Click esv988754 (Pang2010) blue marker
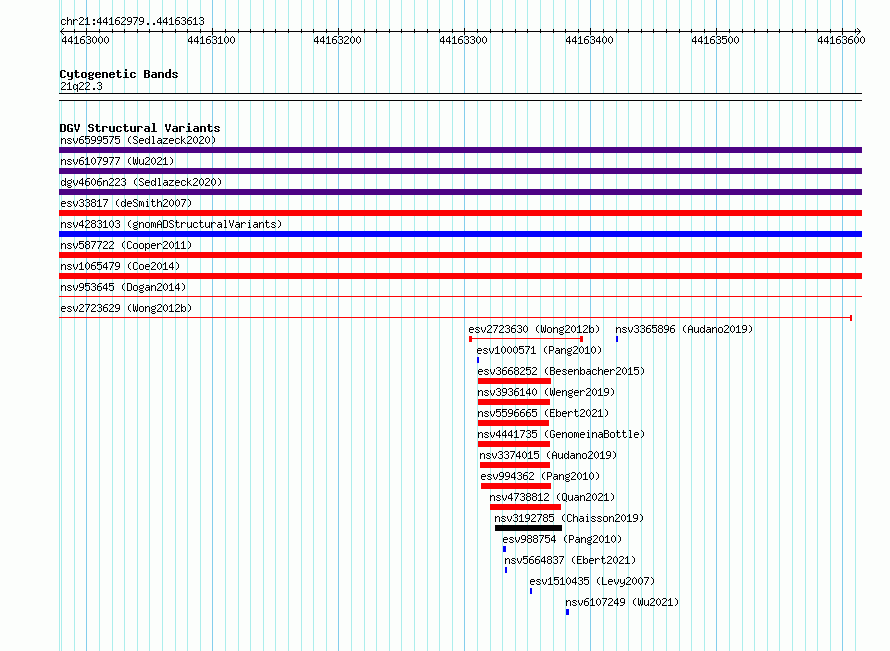The height and width of the screenshot is (651, 890). pos(504,549)
